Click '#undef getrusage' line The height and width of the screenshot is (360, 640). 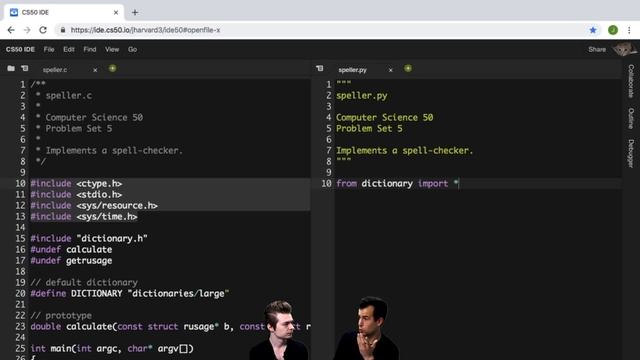tap(71, 260)
